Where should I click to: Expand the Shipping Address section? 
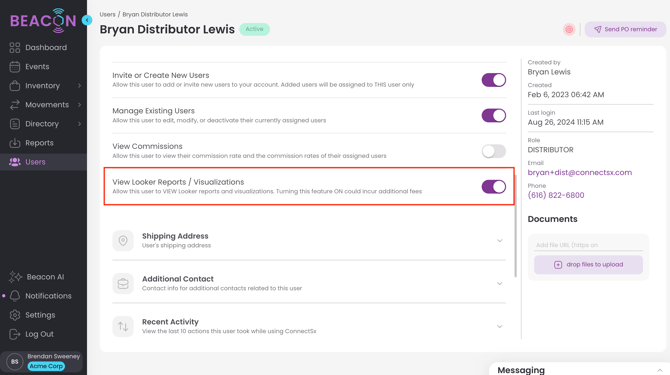309,240
